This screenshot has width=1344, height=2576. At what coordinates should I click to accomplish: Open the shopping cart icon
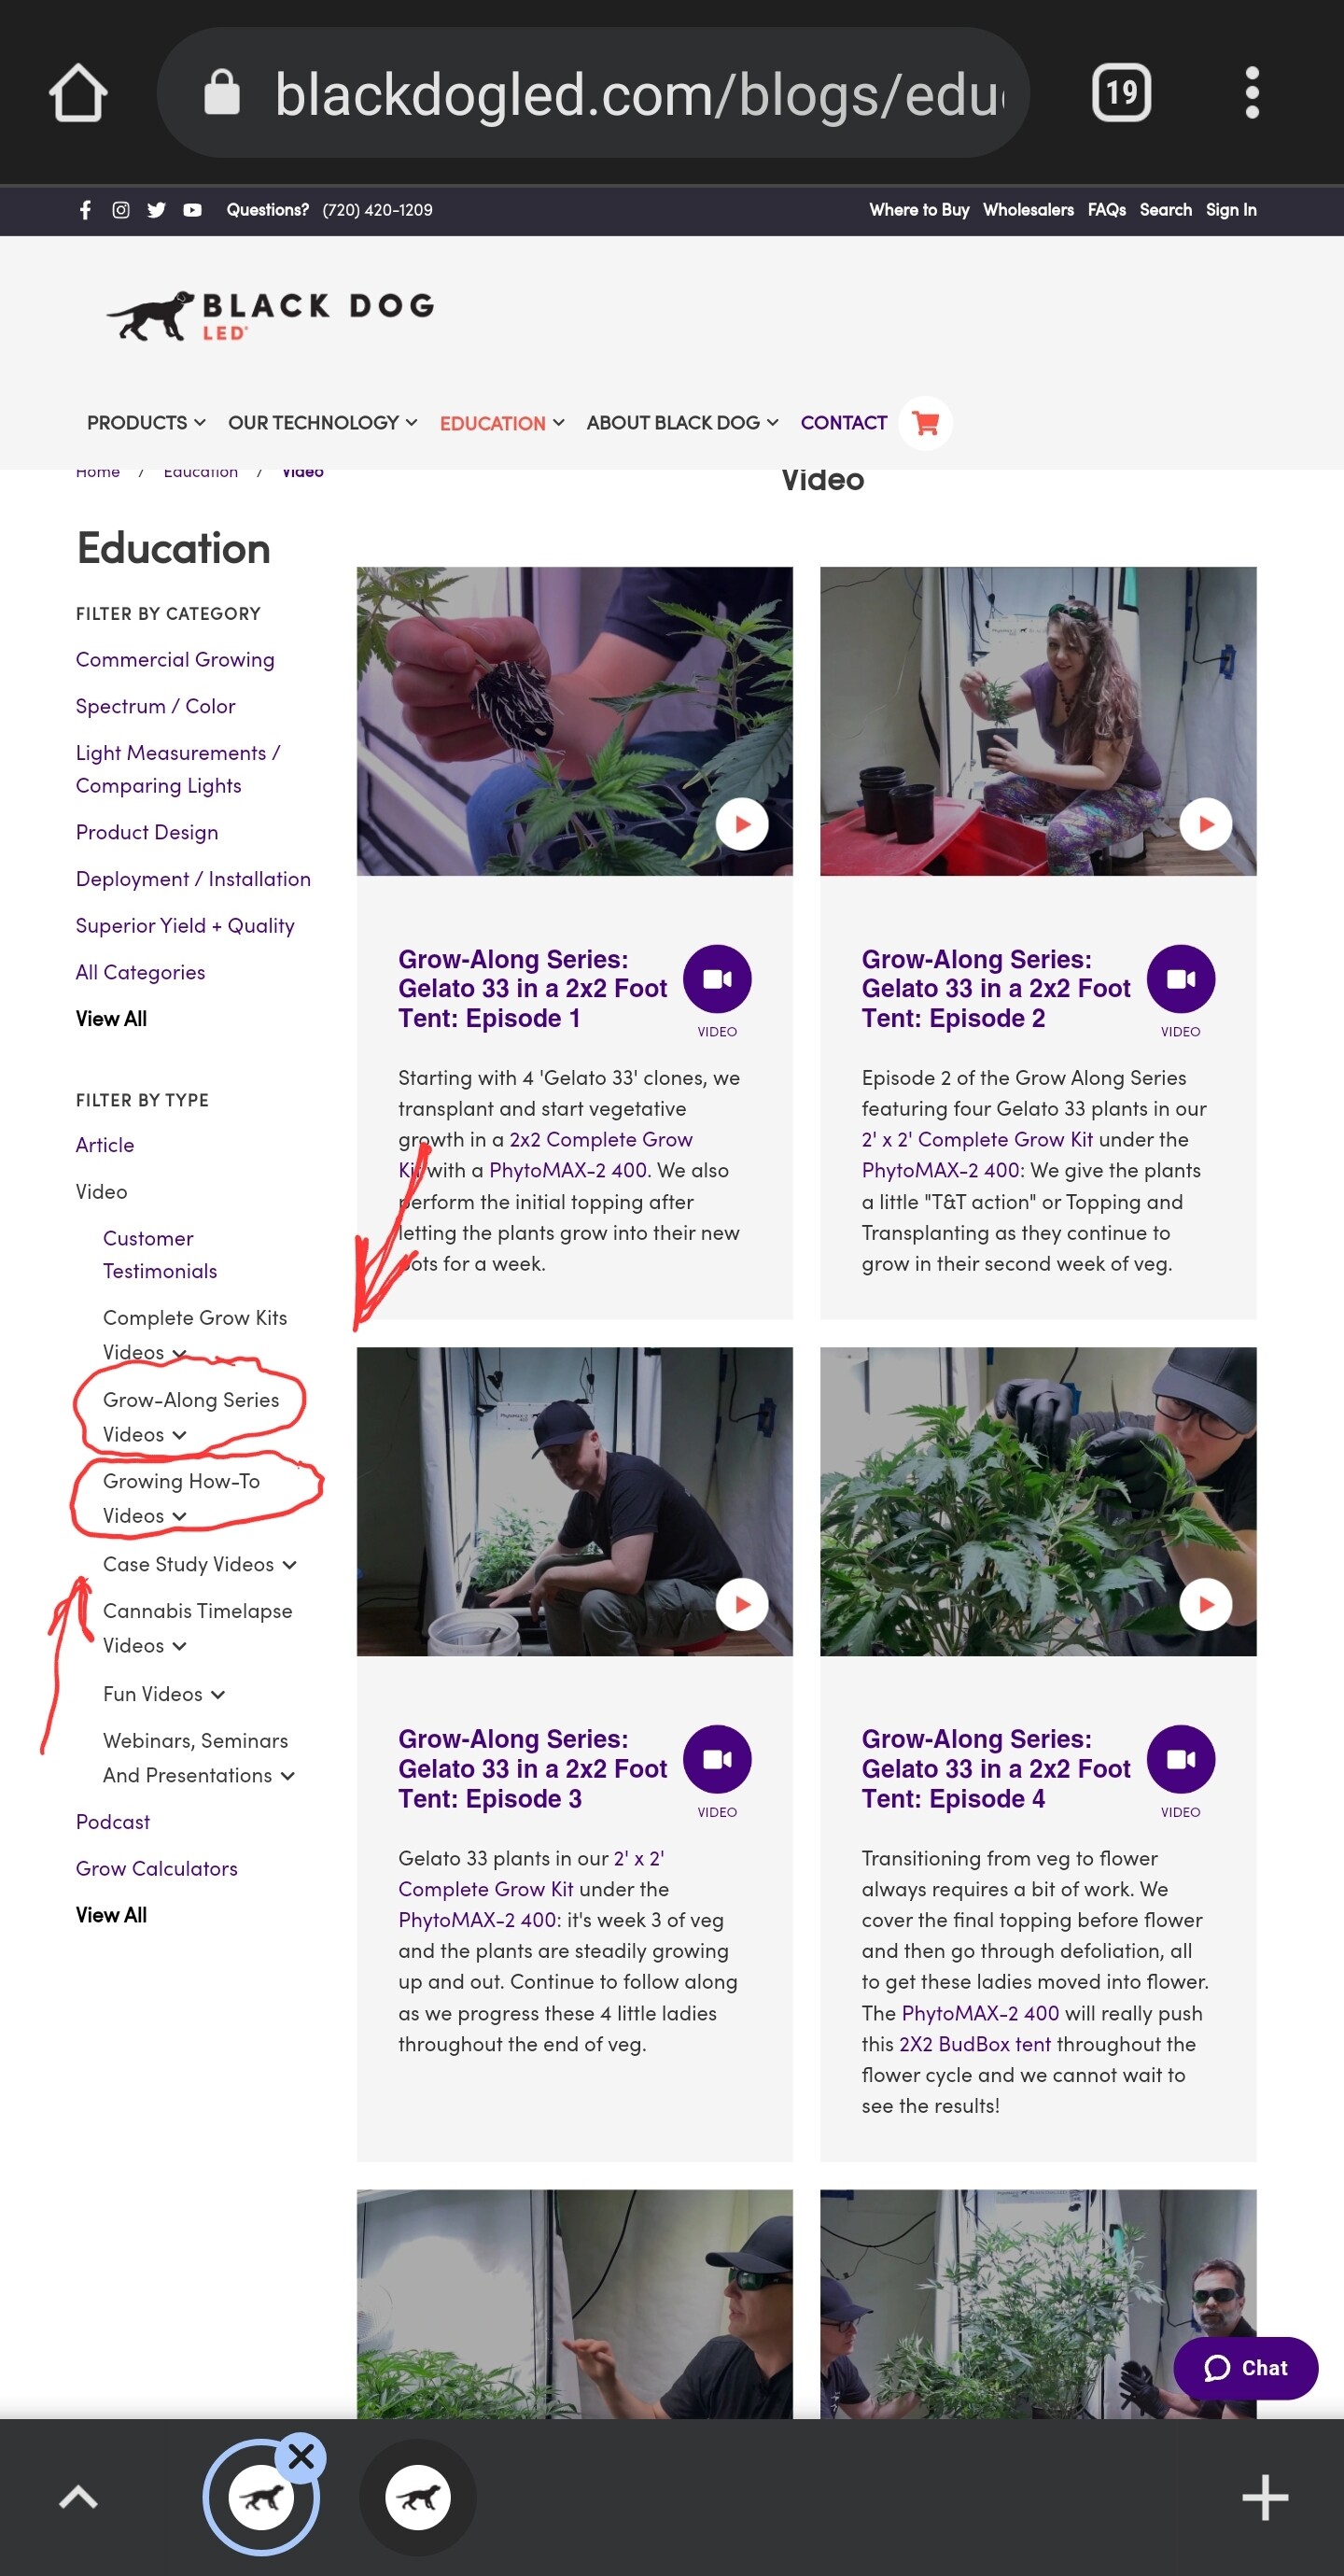925,423
